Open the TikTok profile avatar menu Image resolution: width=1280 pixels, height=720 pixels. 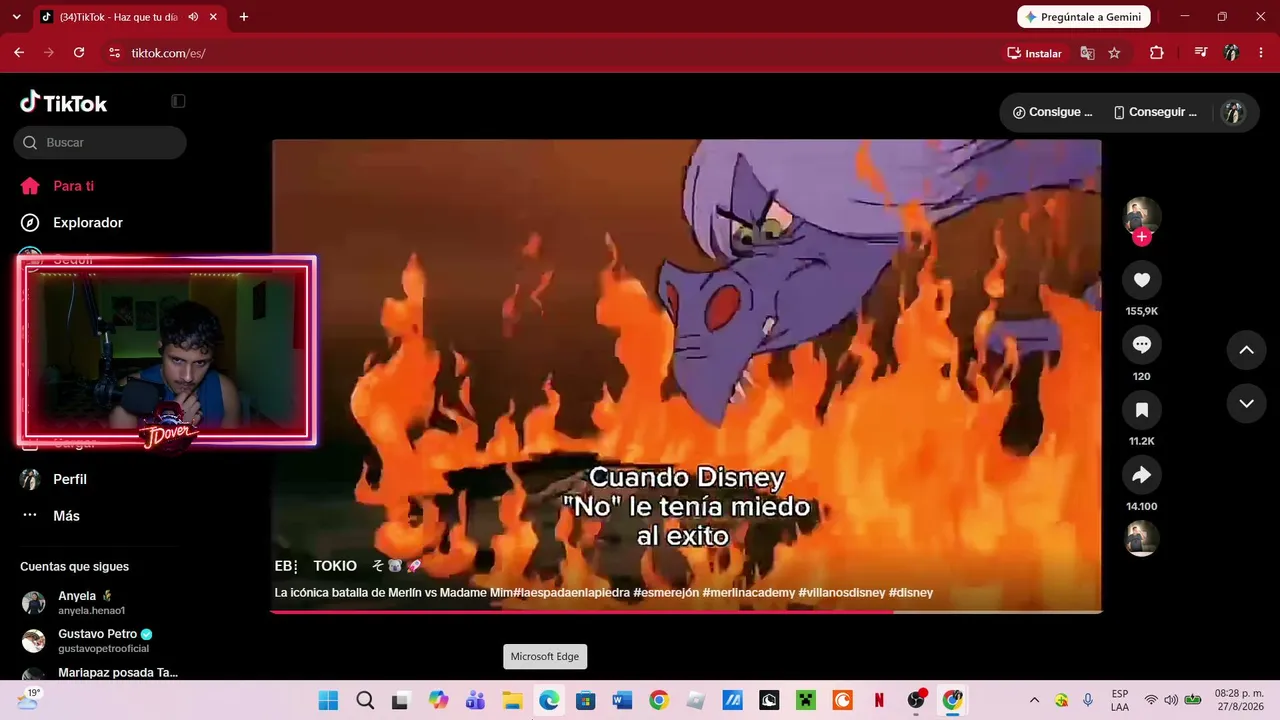pyautogui.click(x=1234, y=112)
